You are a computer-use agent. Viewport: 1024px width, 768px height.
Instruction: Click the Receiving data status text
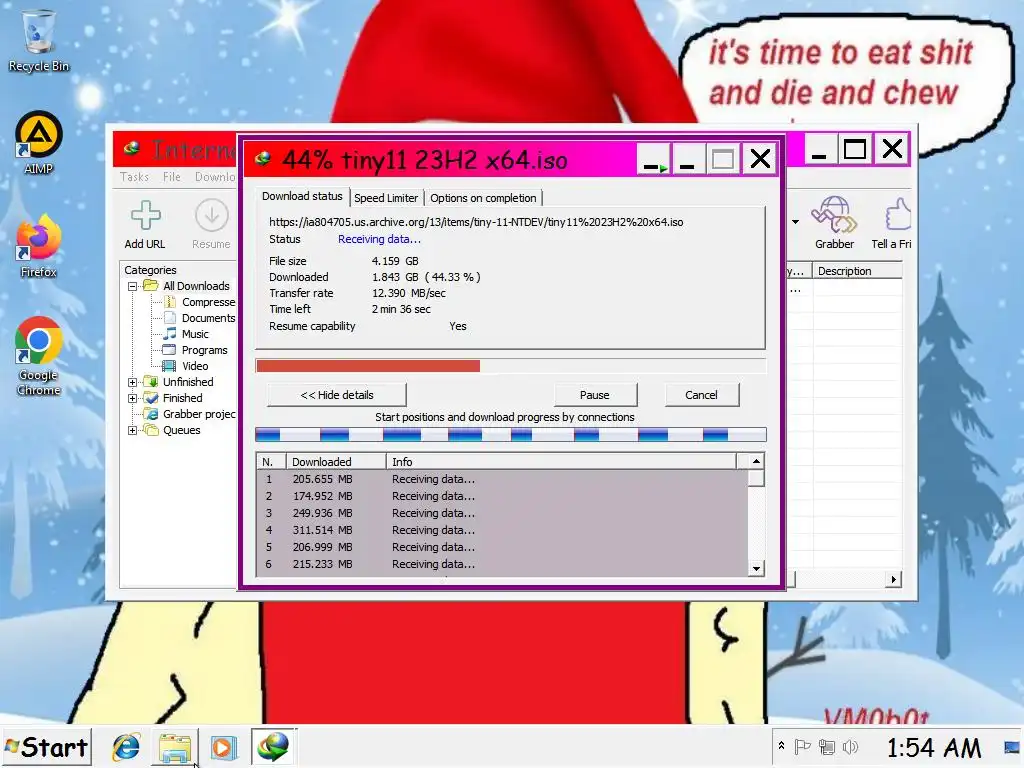click(379, 239)
